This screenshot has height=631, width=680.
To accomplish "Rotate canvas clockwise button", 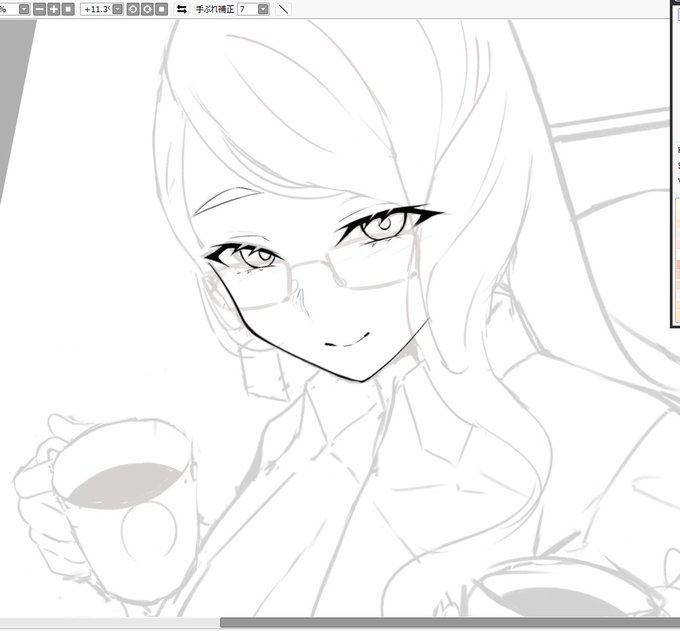I will pos(147,9).
